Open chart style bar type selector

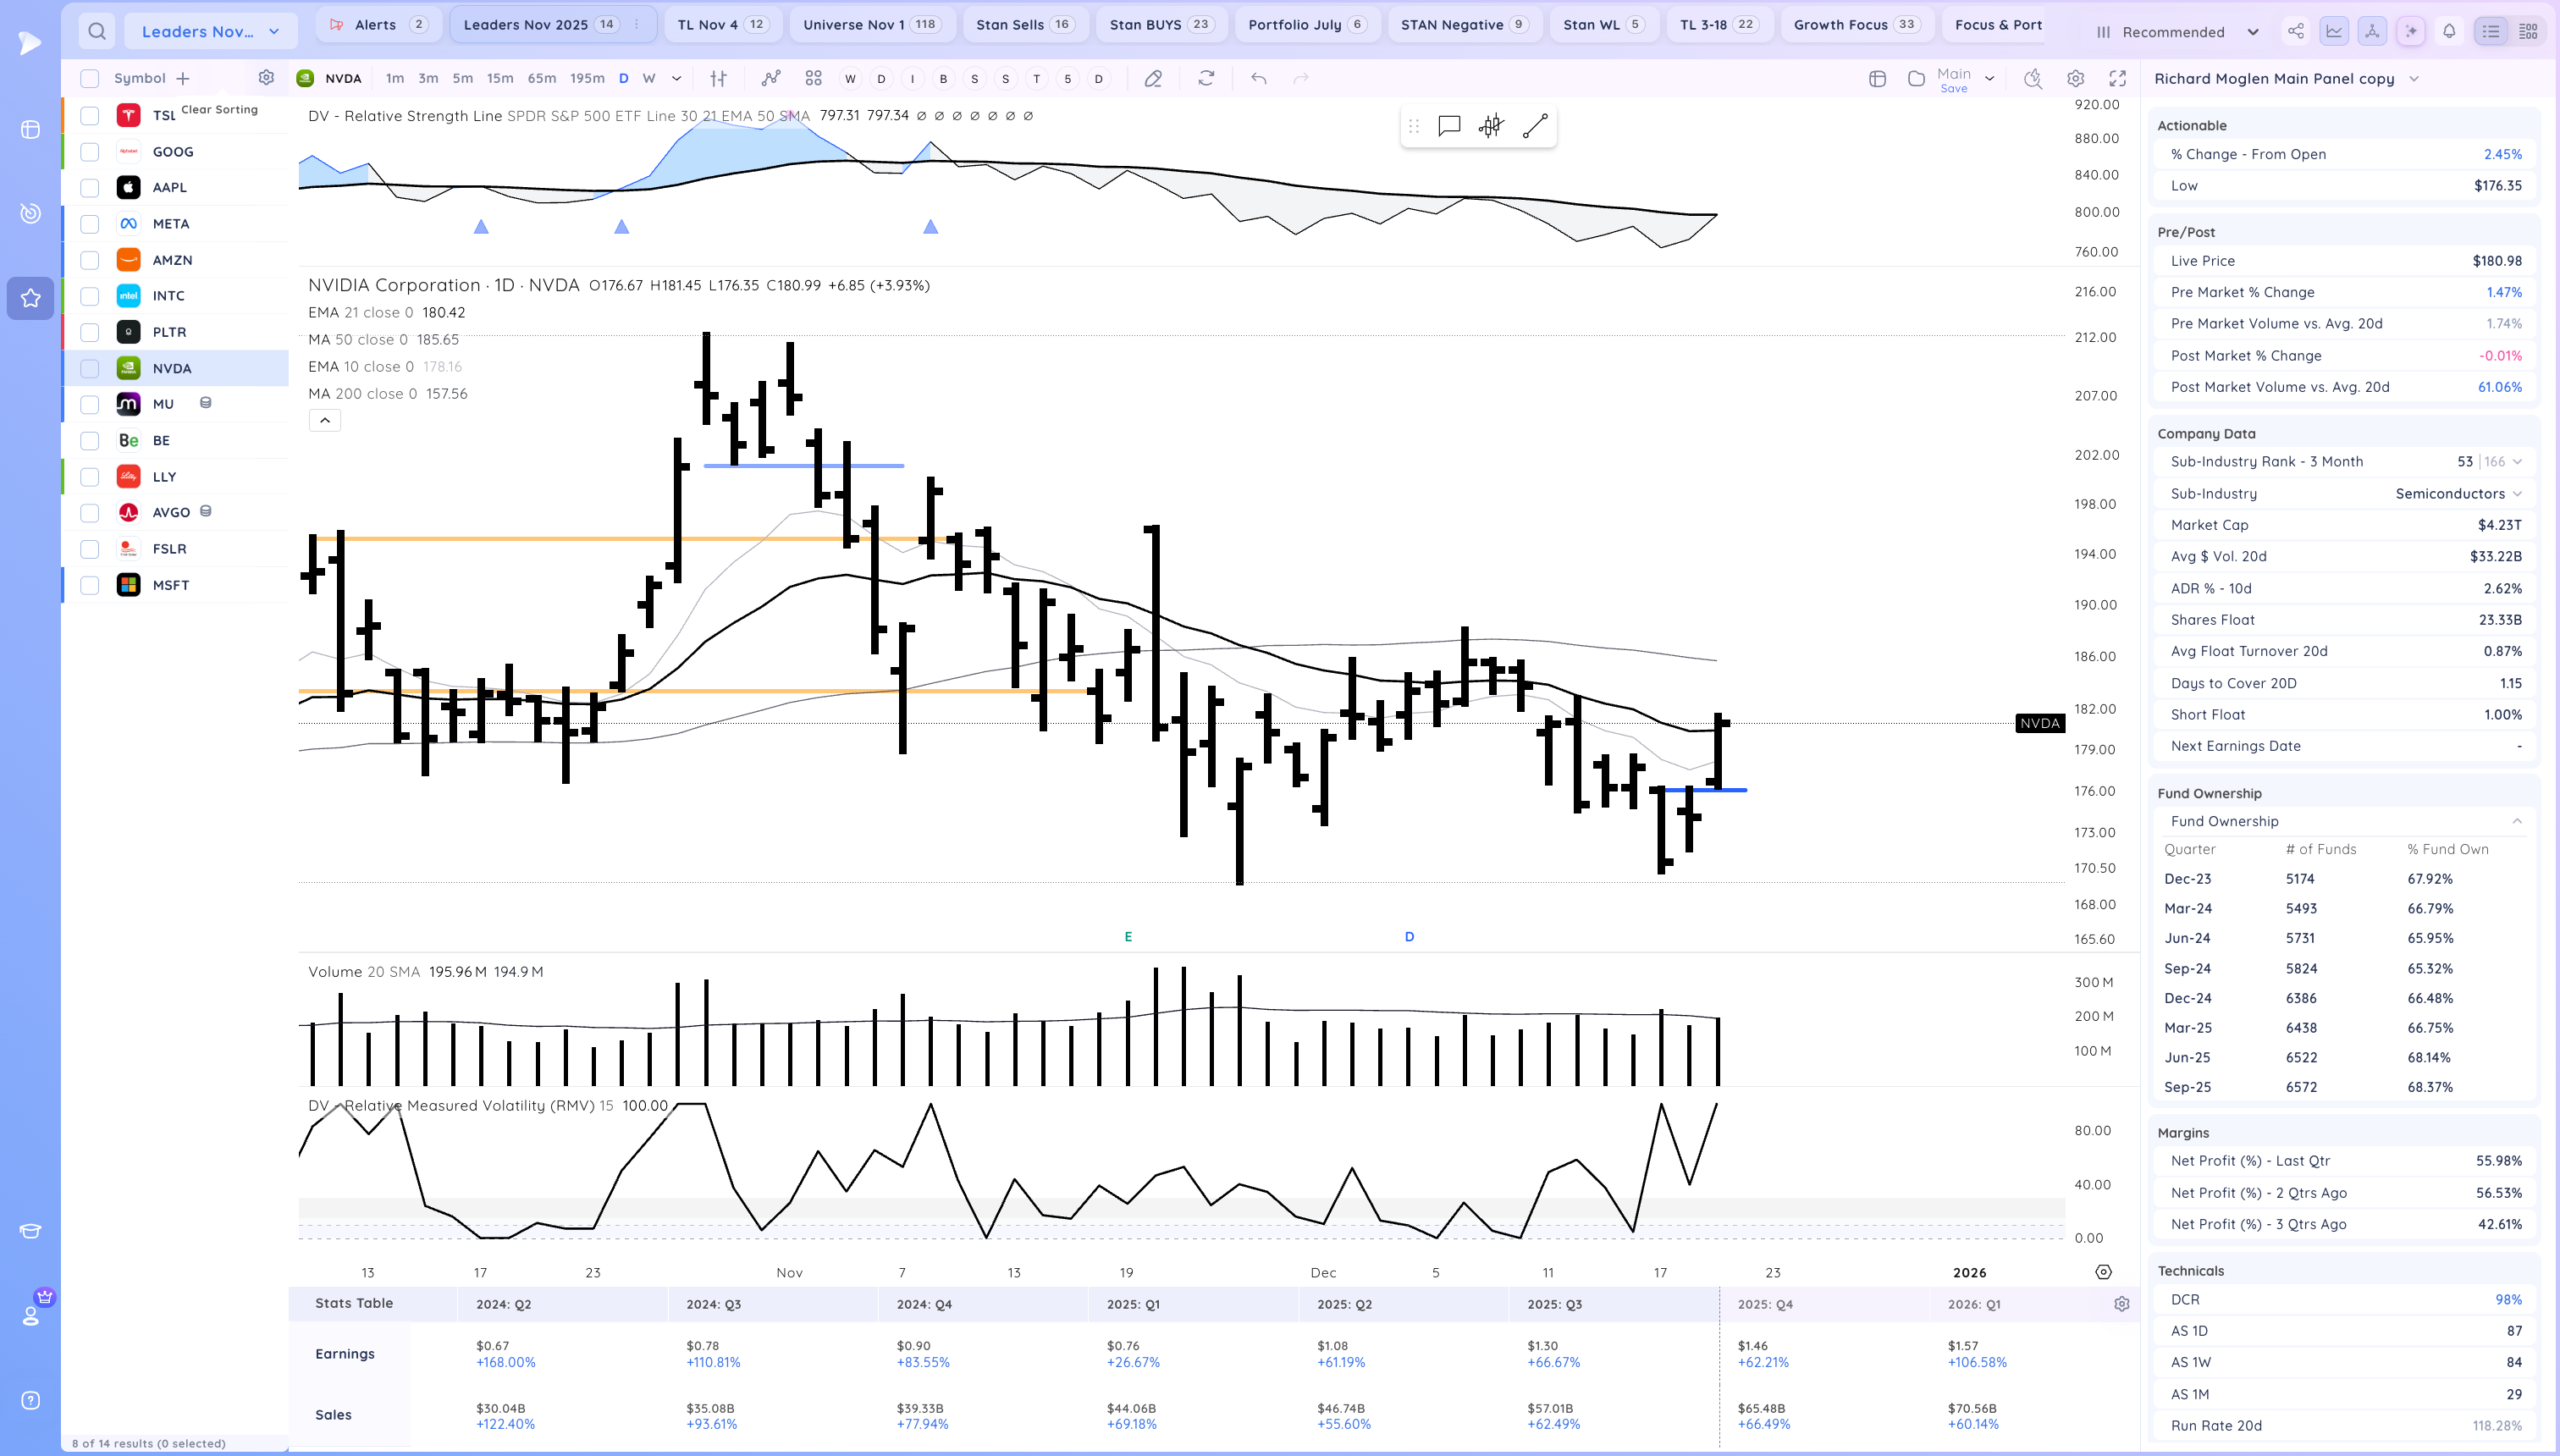(x=718, y=78)
